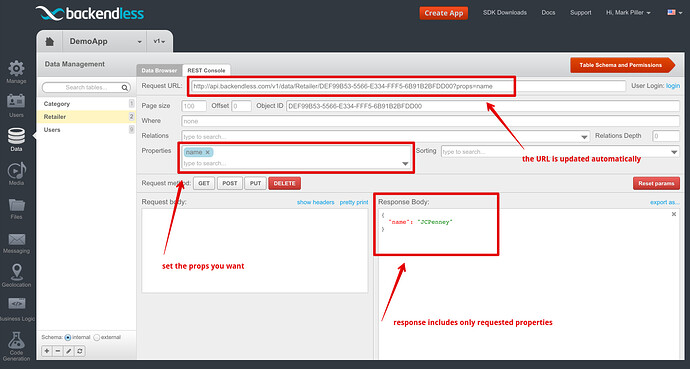Select the Users table in list

pos(87,130)
